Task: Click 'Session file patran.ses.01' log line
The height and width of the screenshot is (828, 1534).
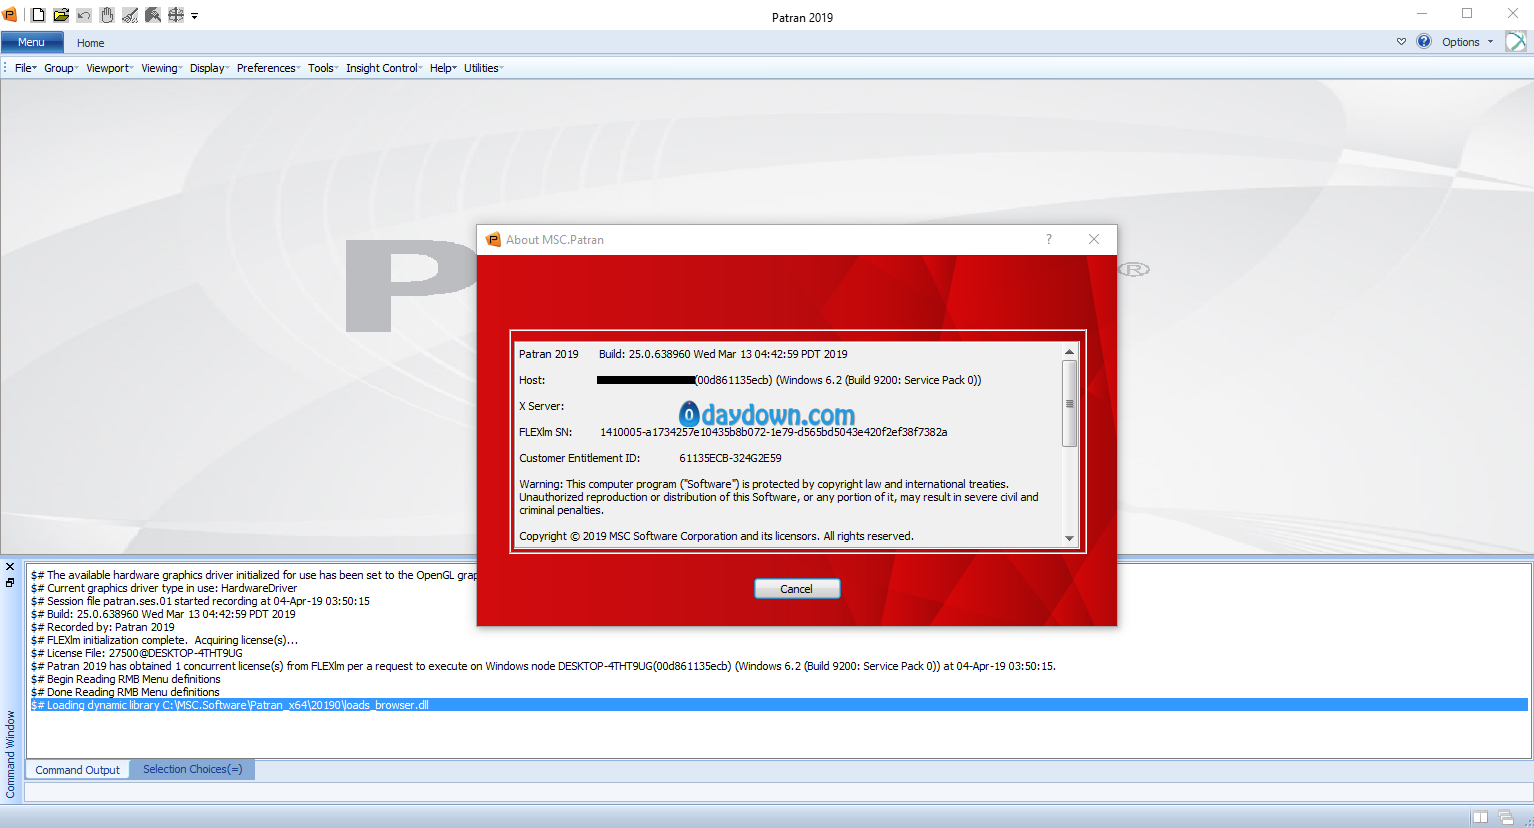Action: pyautogui.click(x=201, y=601)
